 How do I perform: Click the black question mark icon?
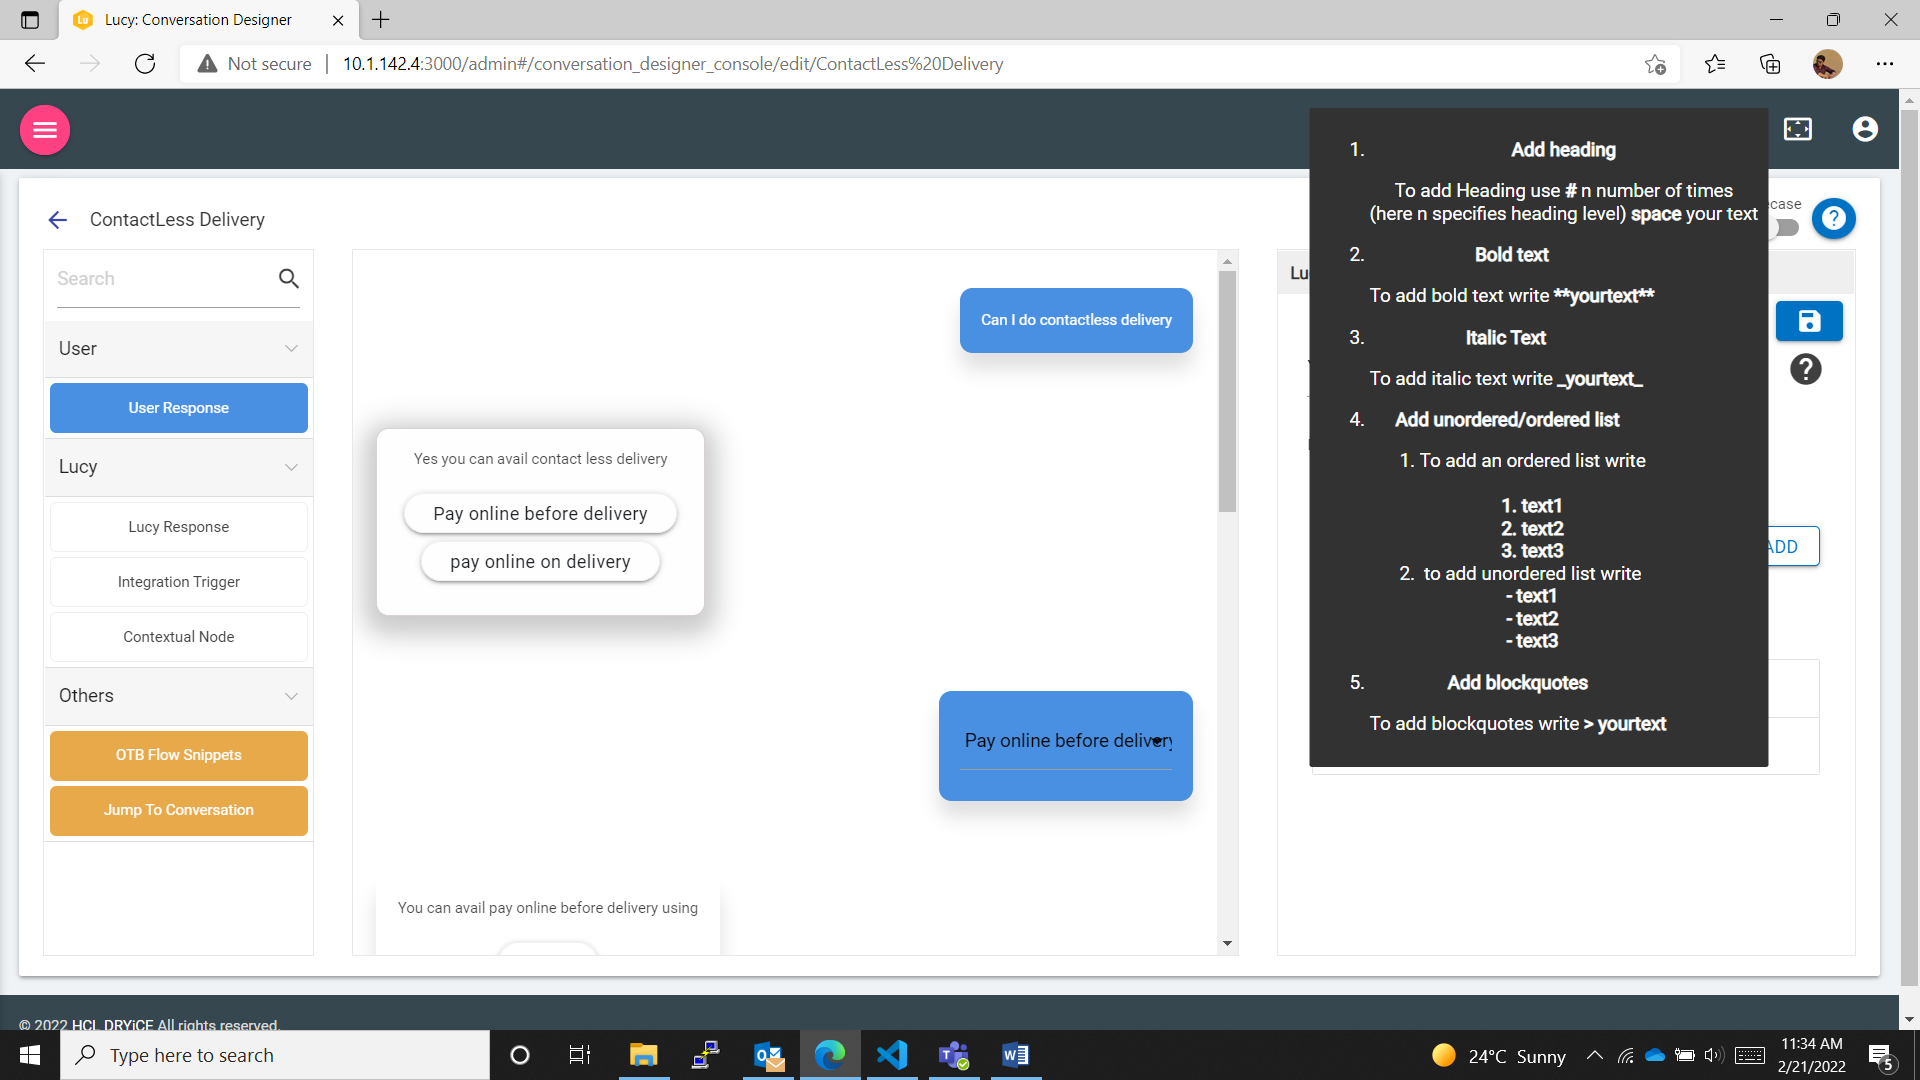[1805, 370]
